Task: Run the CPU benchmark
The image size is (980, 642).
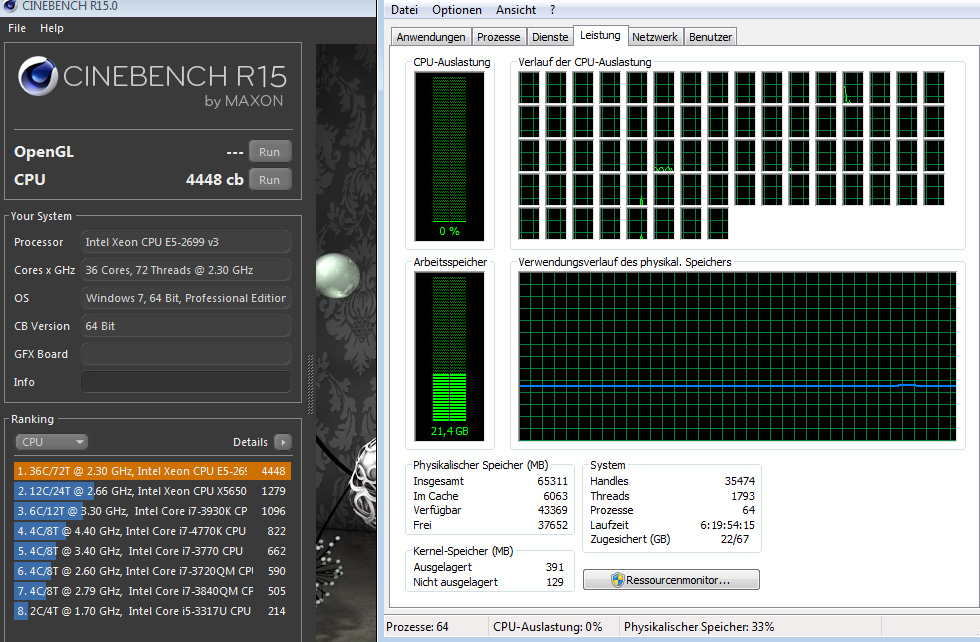Action: coord(270,180)
